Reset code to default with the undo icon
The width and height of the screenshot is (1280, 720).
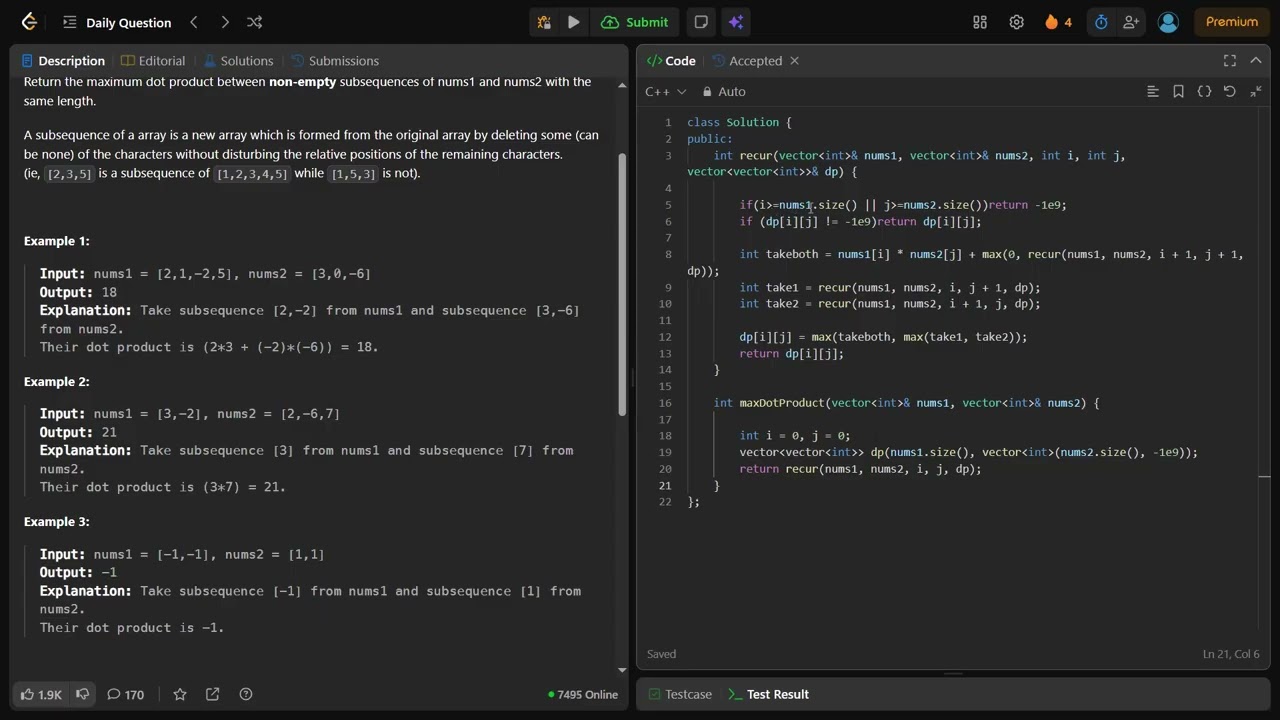tap(1230, 92)
